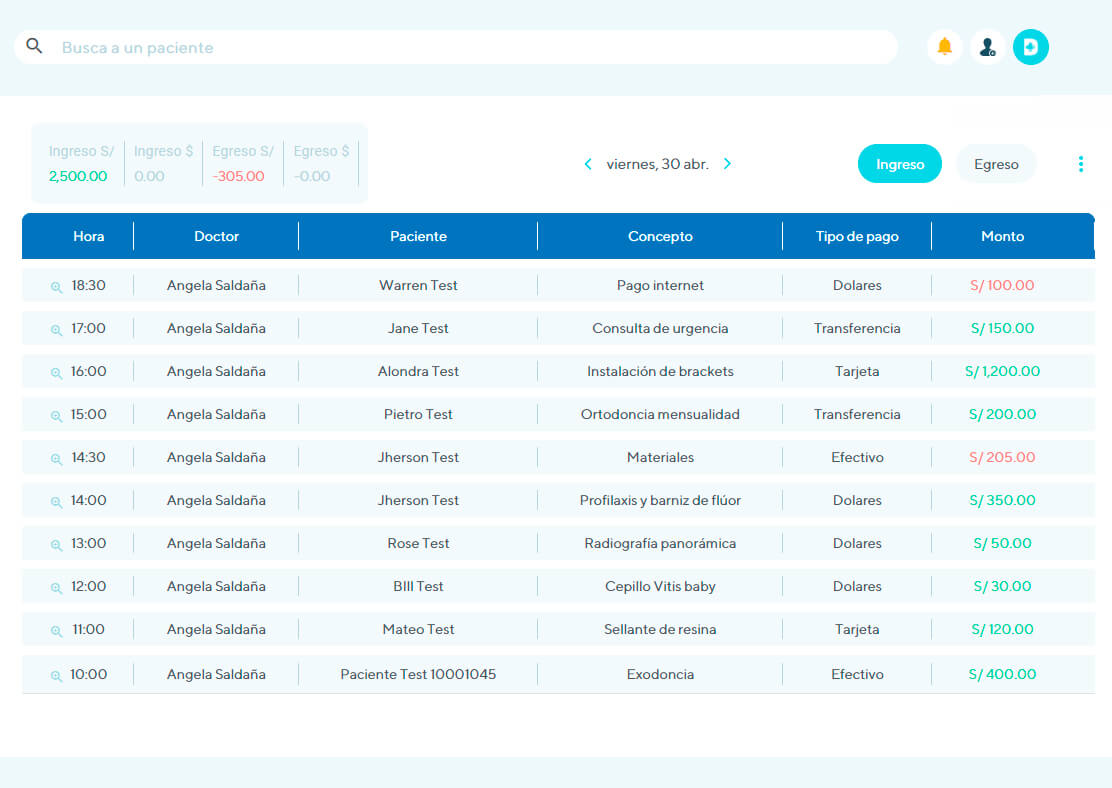1112x788 pixels.
Task: Sort by Paciente column header
Action: pos(418,236)
